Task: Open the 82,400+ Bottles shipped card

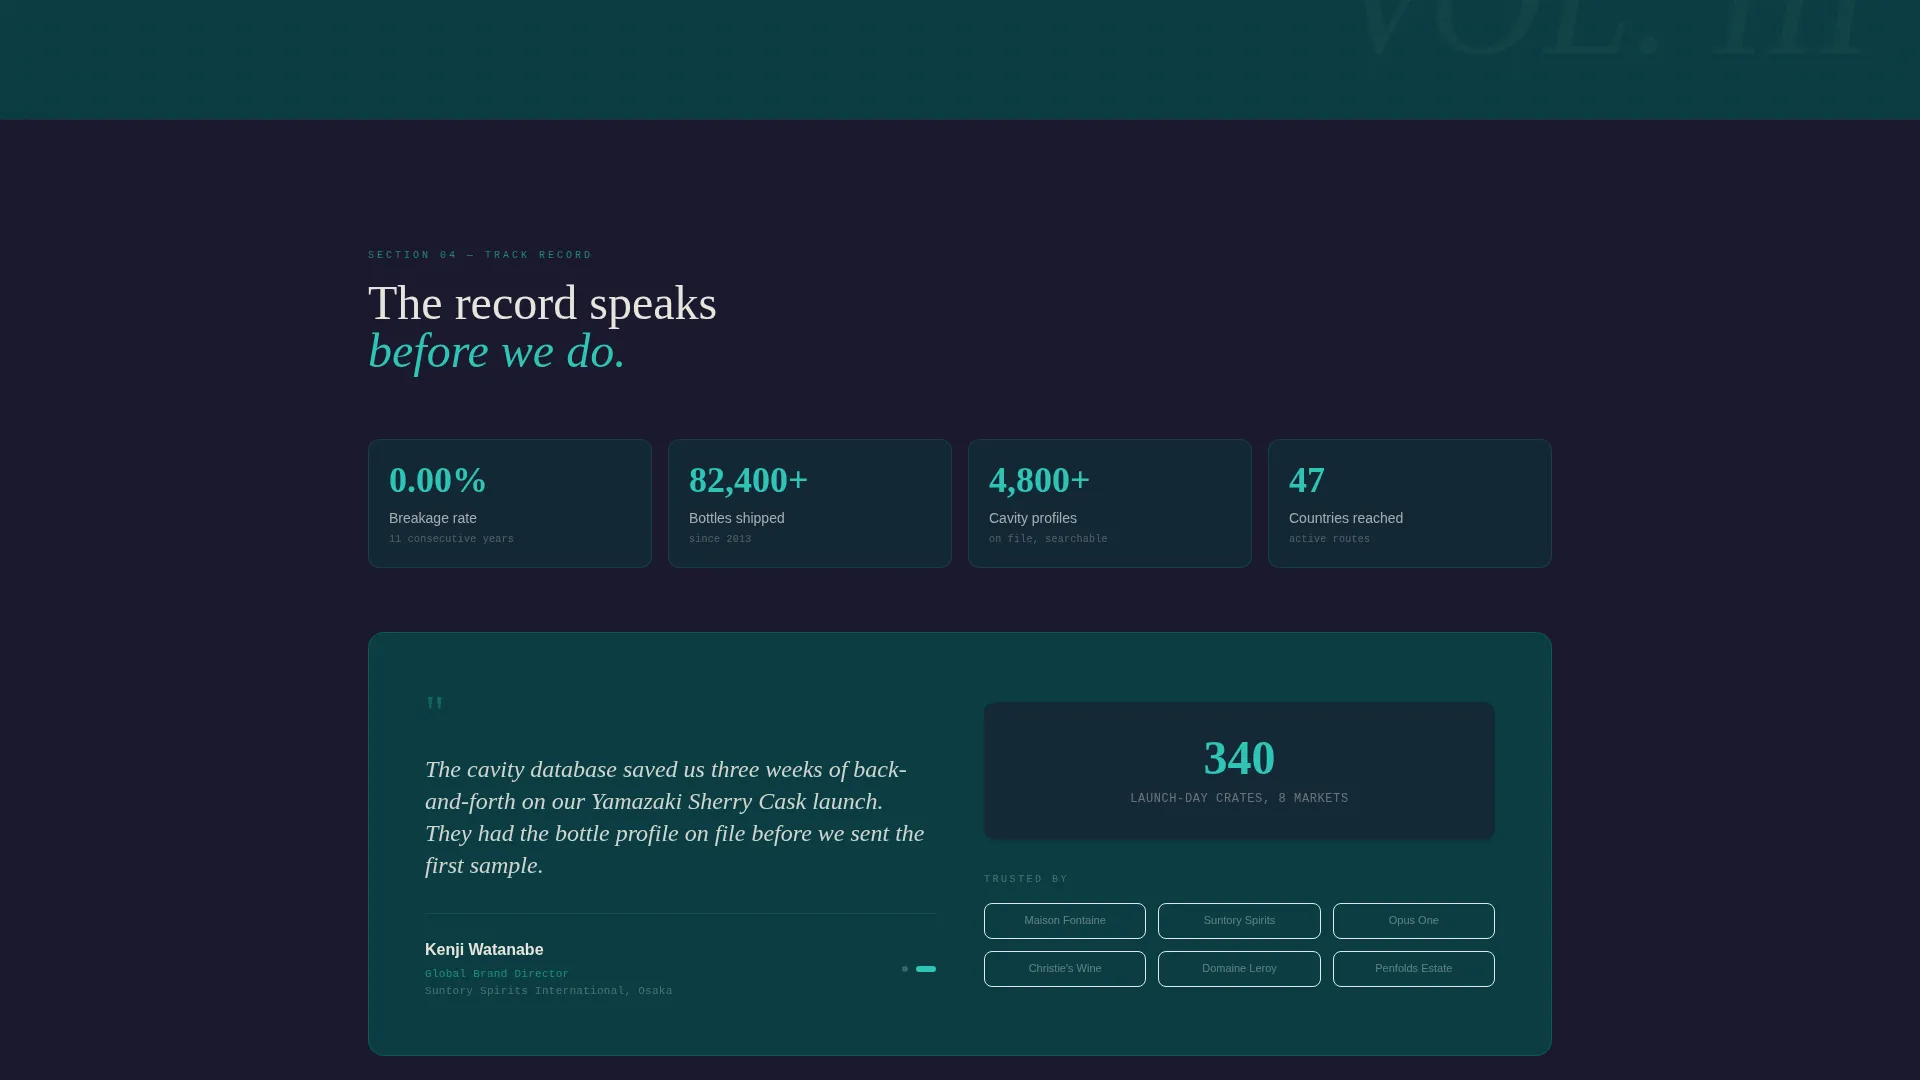Action: 810,504
